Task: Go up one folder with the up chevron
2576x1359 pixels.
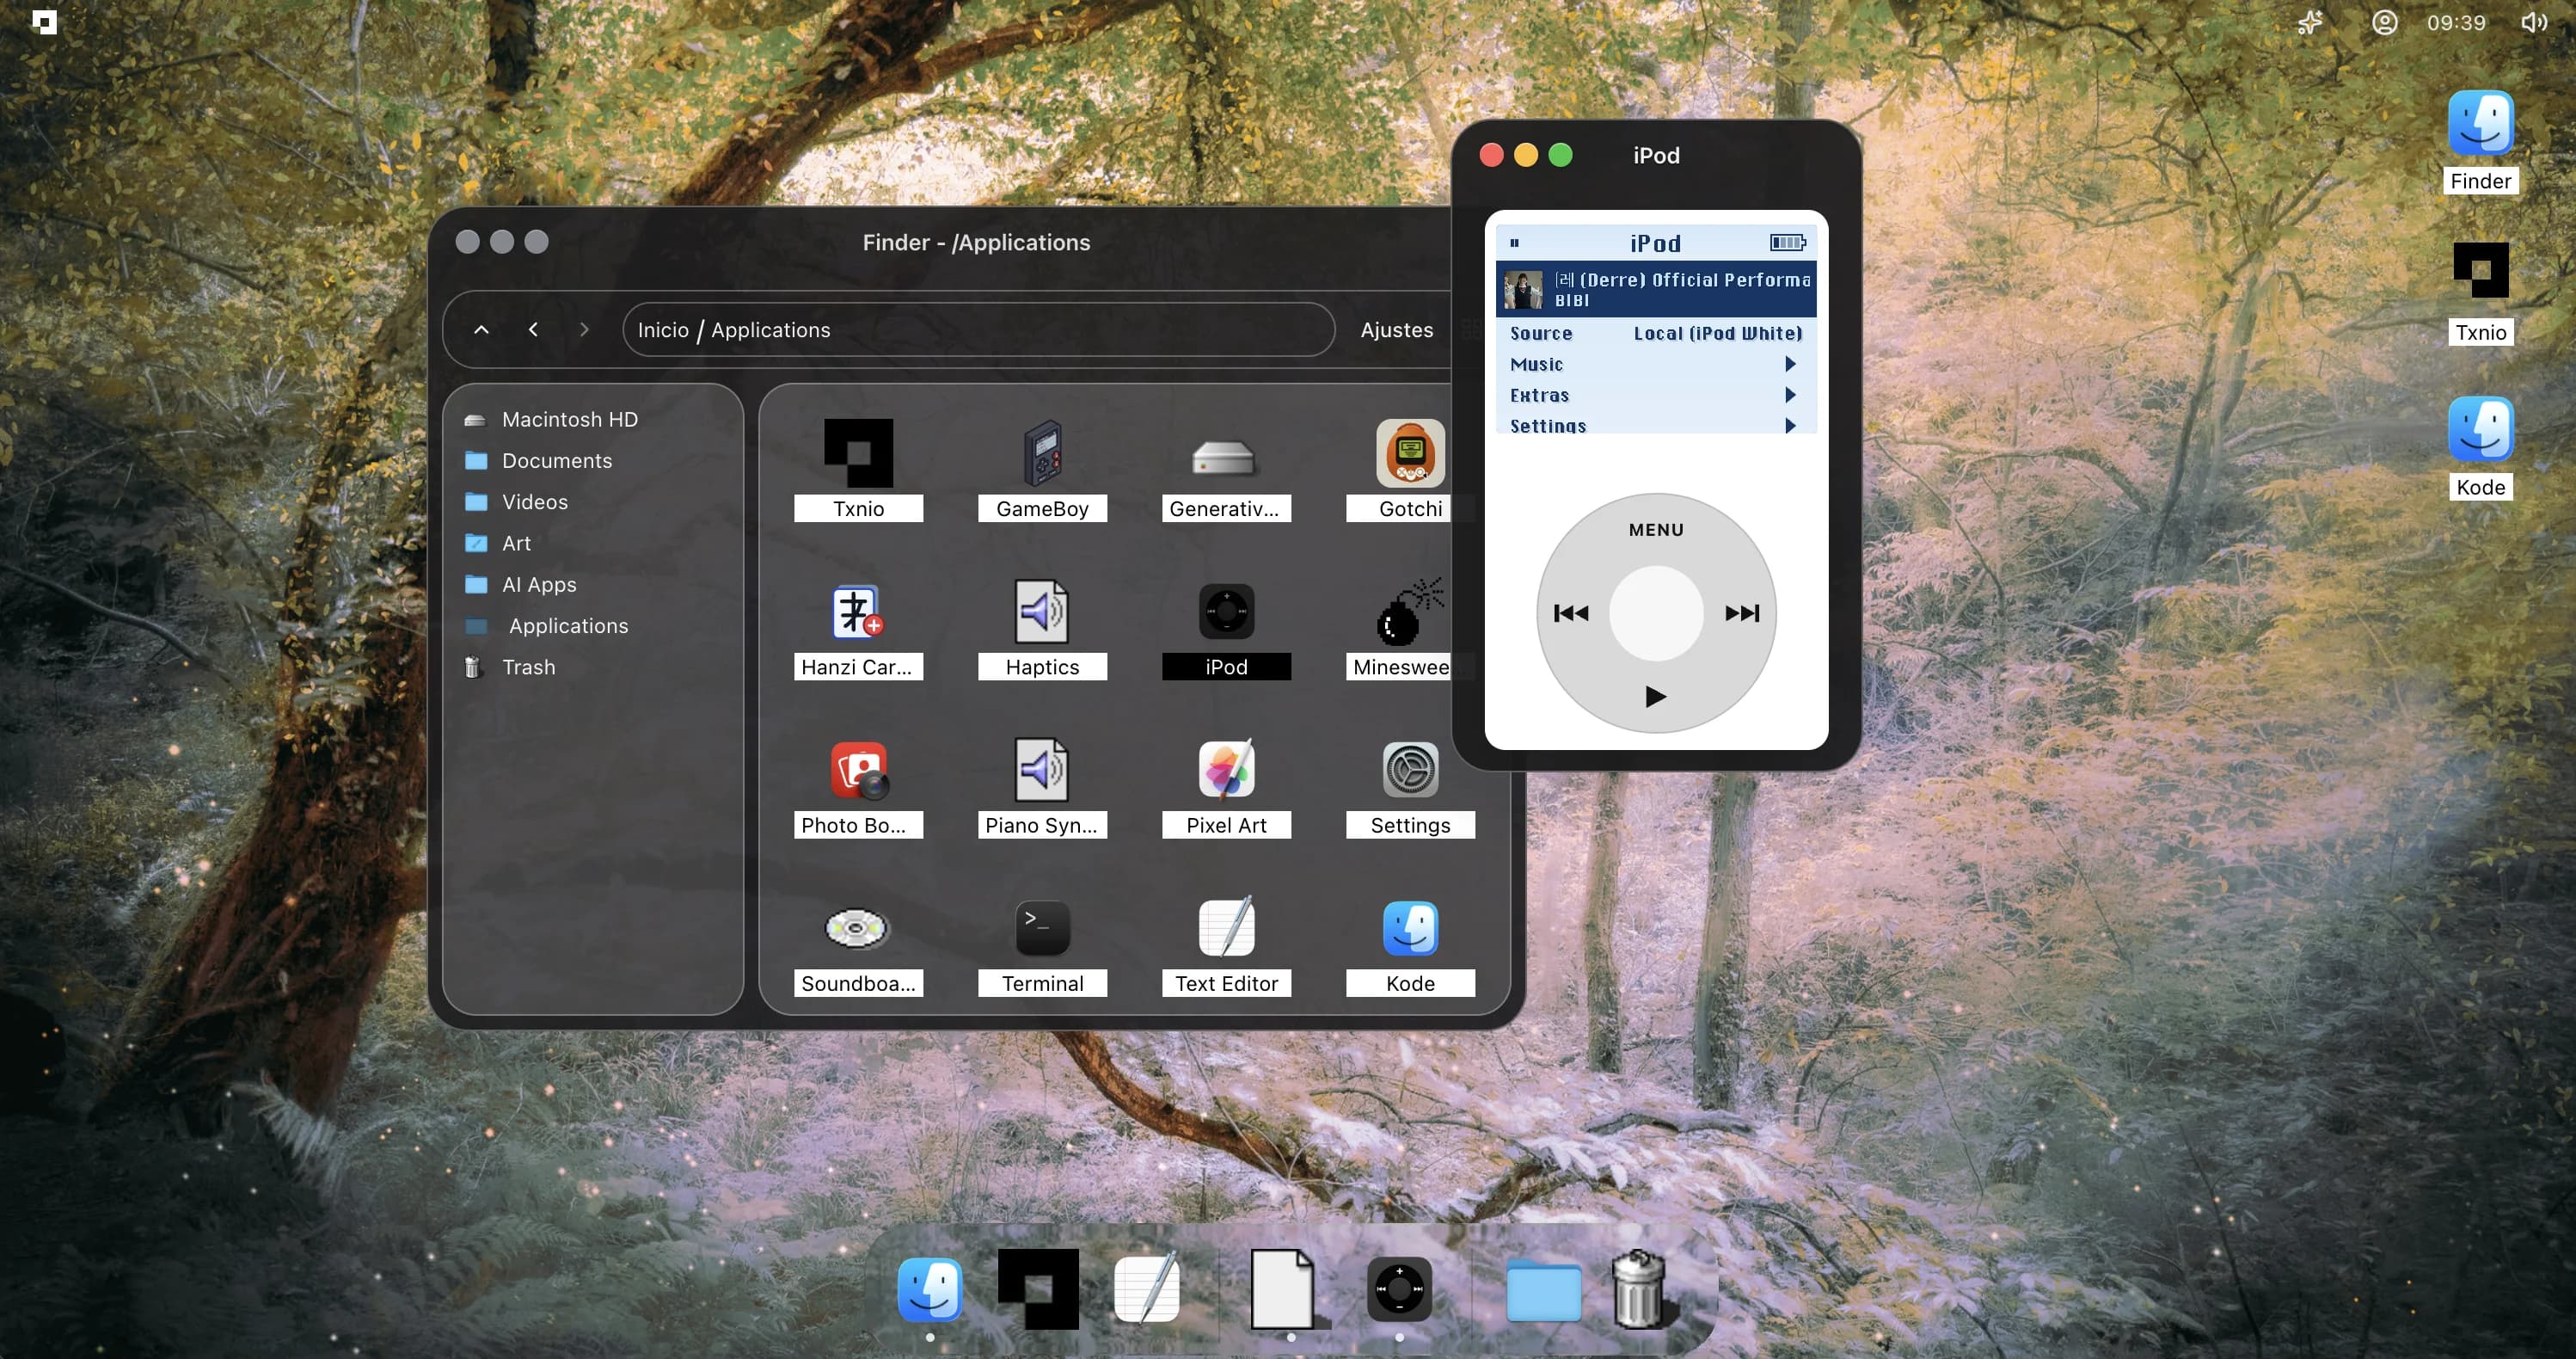Action: coord(481,329)
